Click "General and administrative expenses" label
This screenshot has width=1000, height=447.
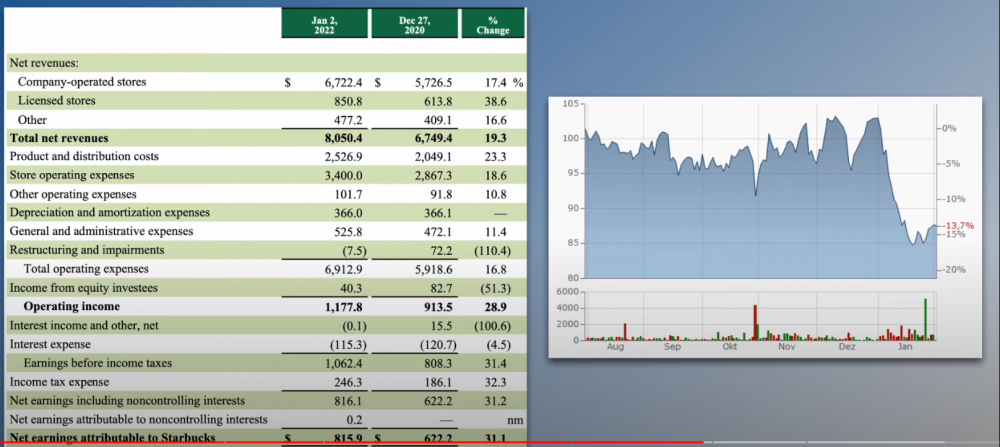click(101, 231)
